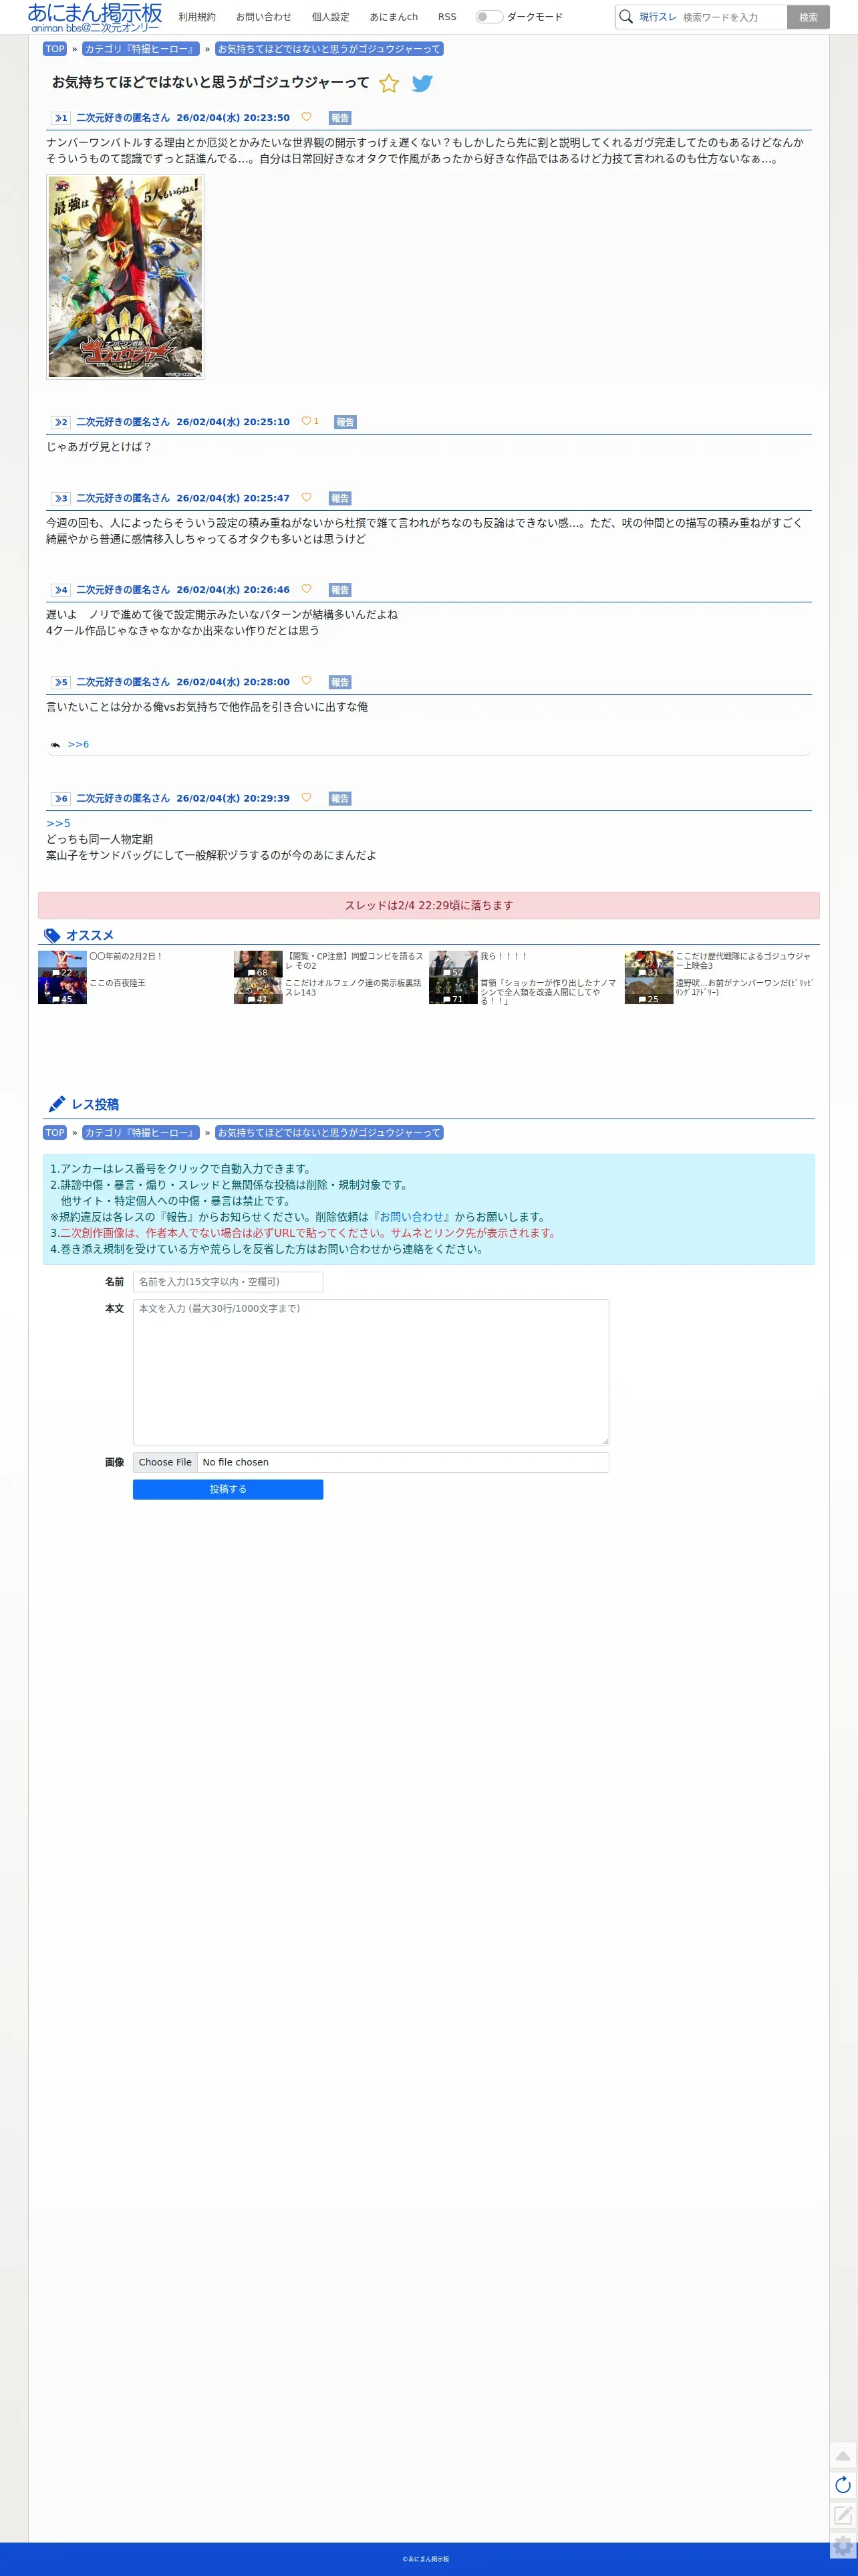Viewport: 858px width, 2576px height.
Task: Focus the search keyword input field
Action: coord(732,17)
